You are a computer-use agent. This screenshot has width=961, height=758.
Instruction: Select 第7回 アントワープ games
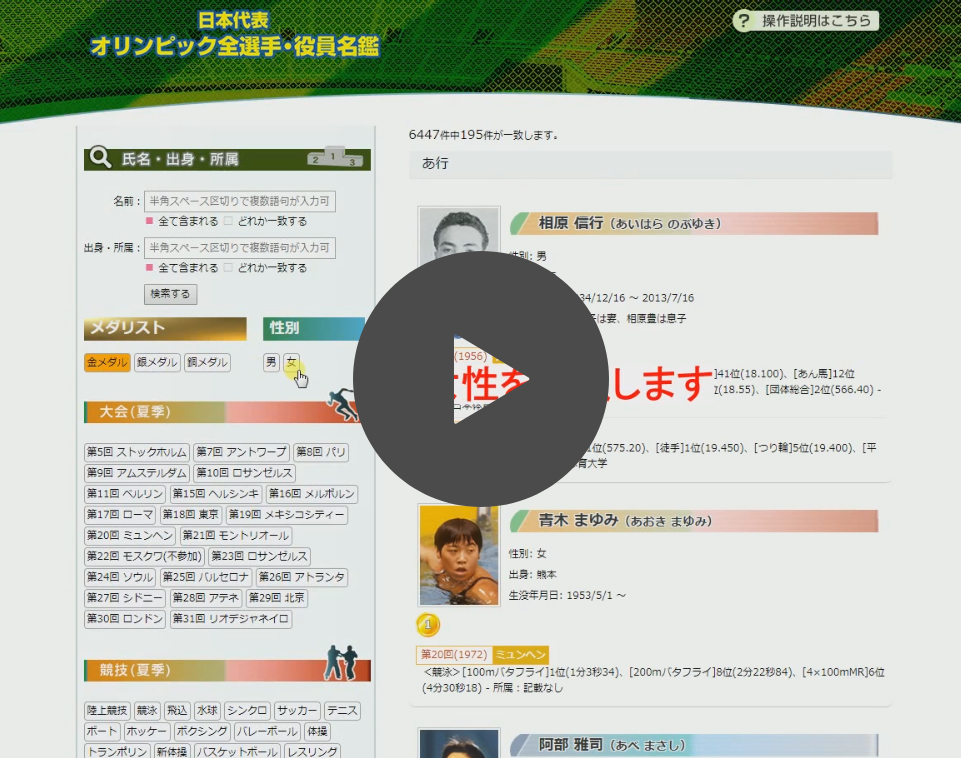click(241, 452)
